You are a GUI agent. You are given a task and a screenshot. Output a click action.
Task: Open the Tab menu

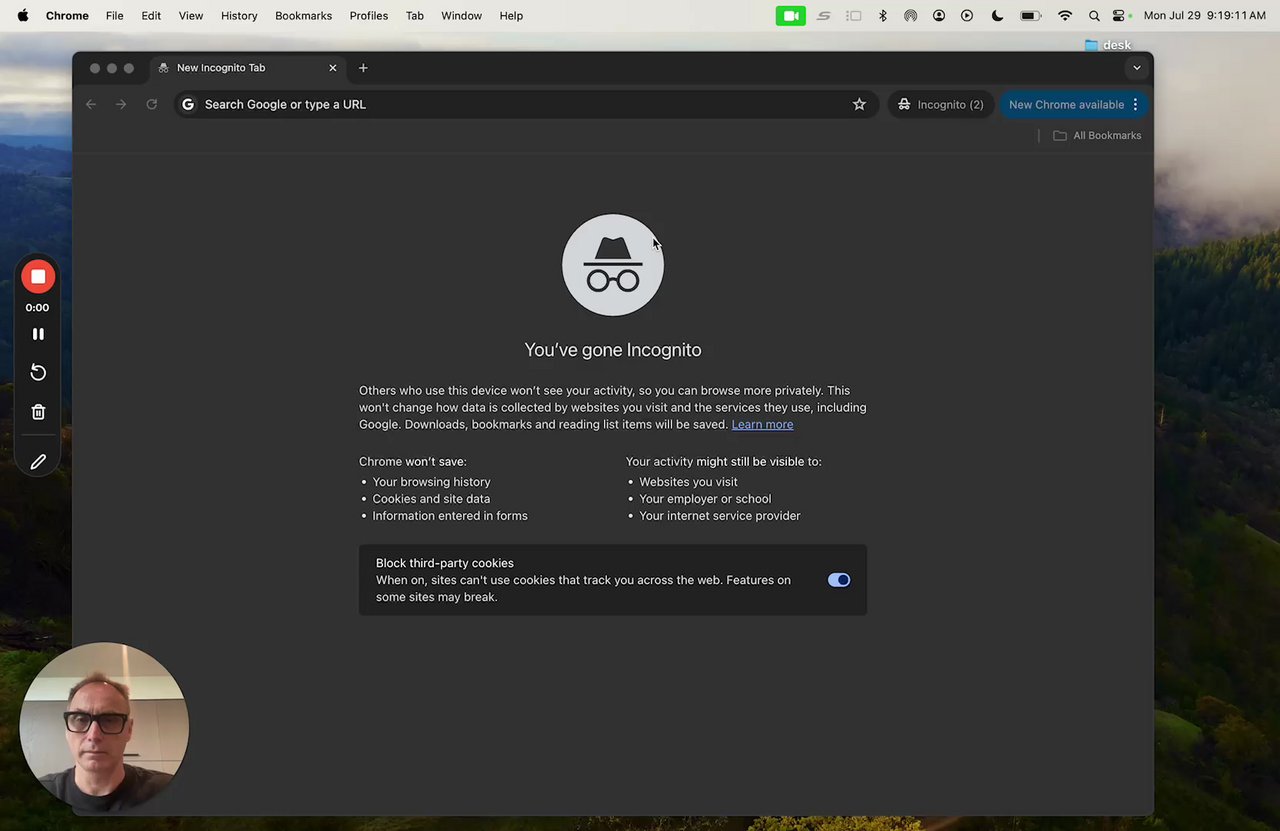415,15
